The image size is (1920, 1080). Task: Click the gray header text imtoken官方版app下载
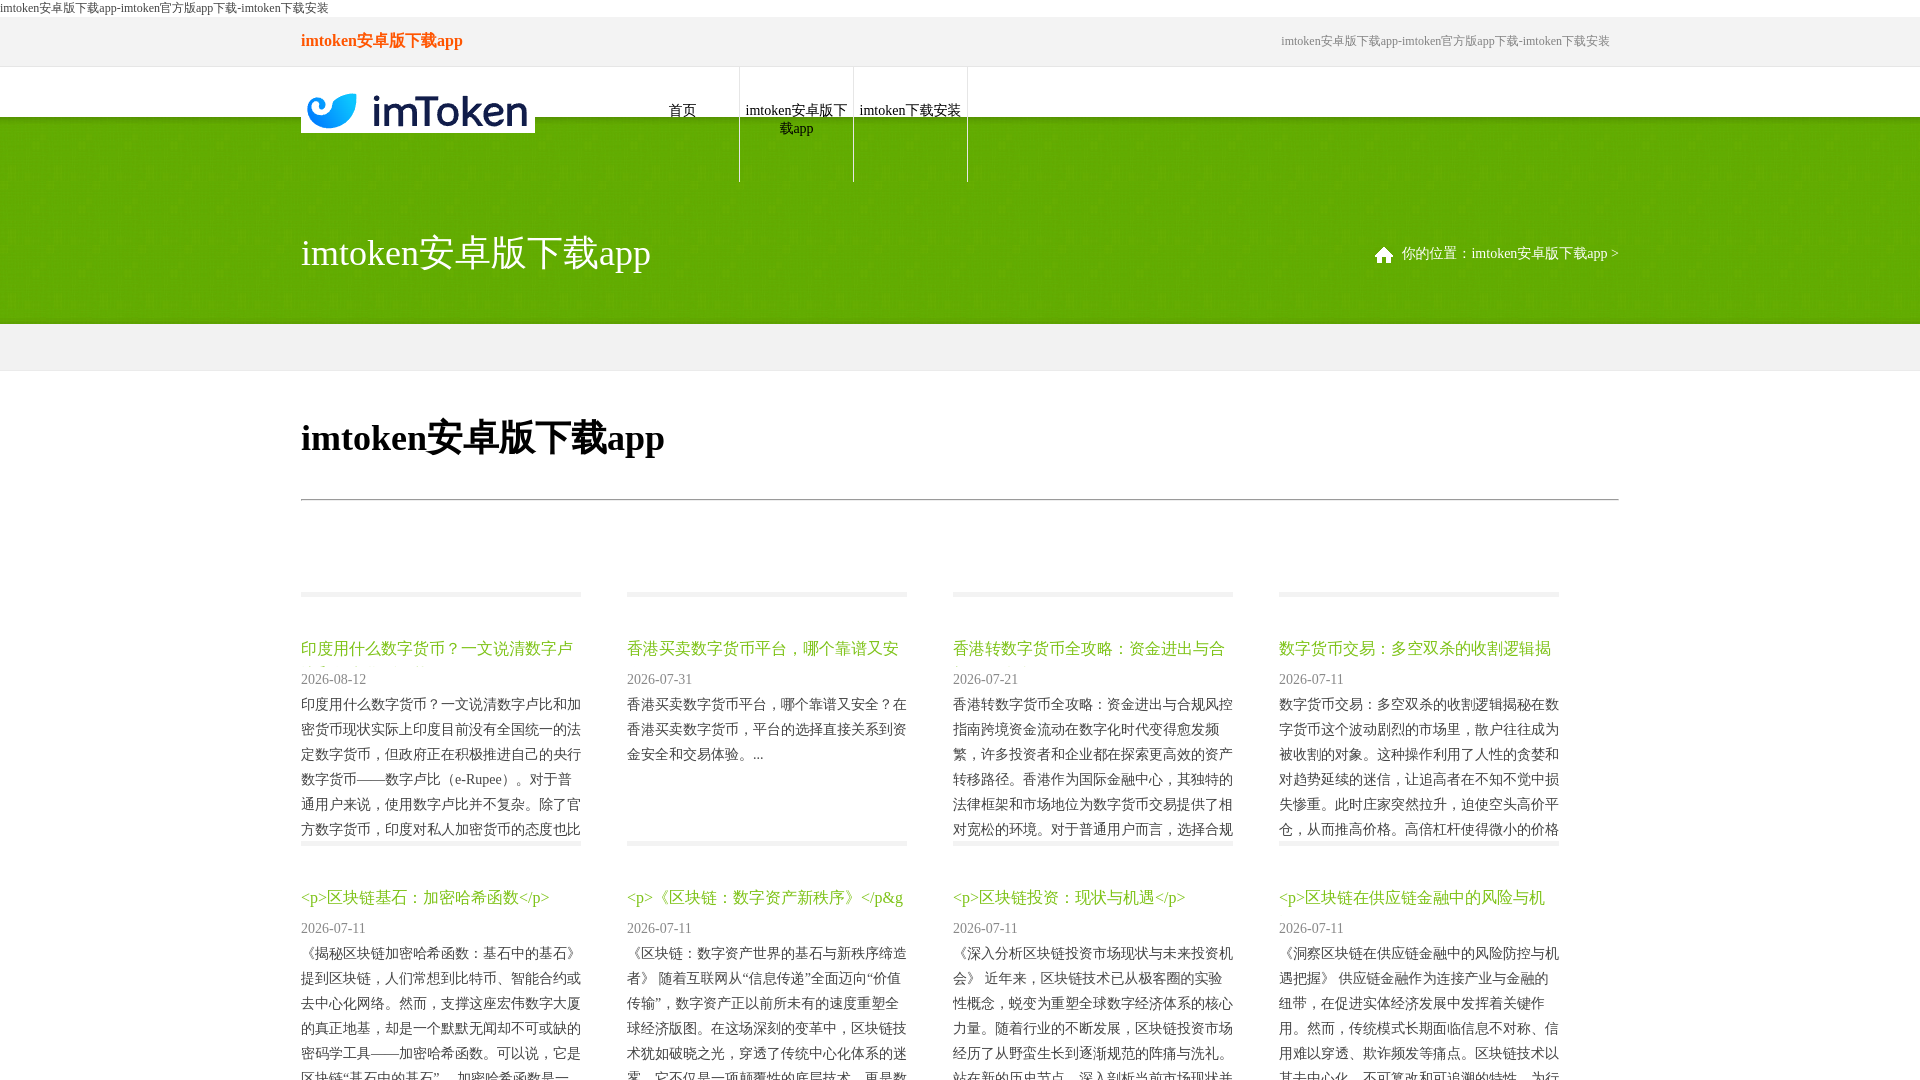click(x=1460, y=41)
